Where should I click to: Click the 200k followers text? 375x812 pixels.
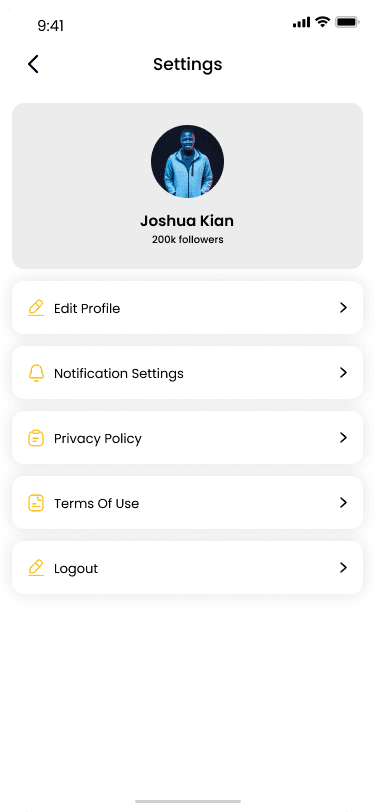(x=188, y=240)
